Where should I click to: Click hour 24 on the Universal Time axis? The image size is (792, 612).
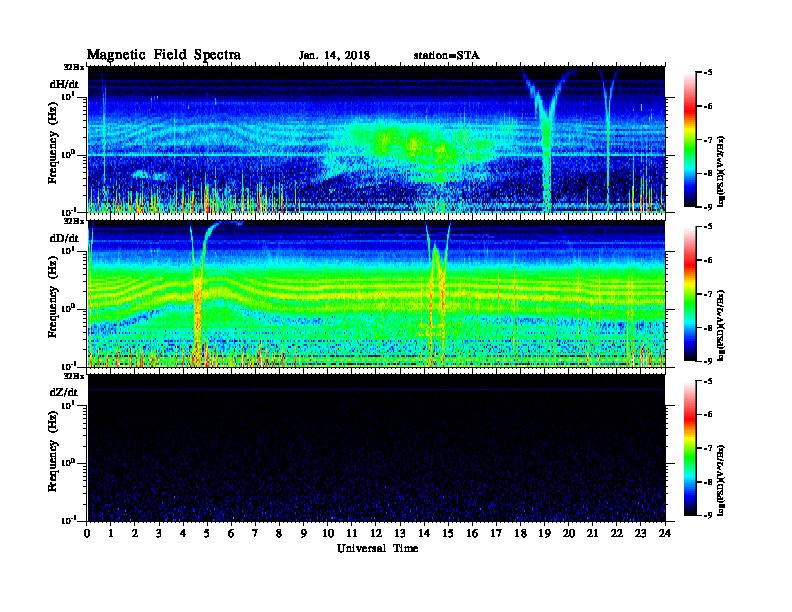click(665, 534)
